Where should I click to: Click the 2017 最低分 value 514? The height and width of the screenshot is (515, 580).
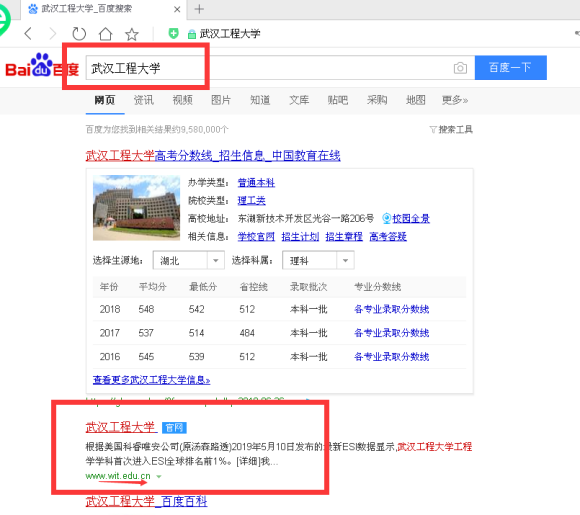tap(196, 333)
